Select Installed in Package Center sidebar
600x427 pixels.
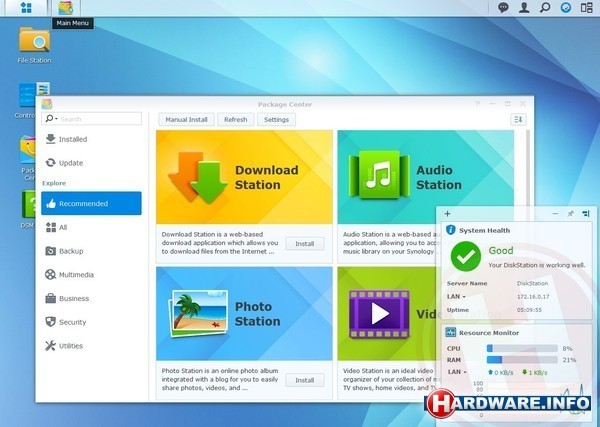tap(91, 139)
